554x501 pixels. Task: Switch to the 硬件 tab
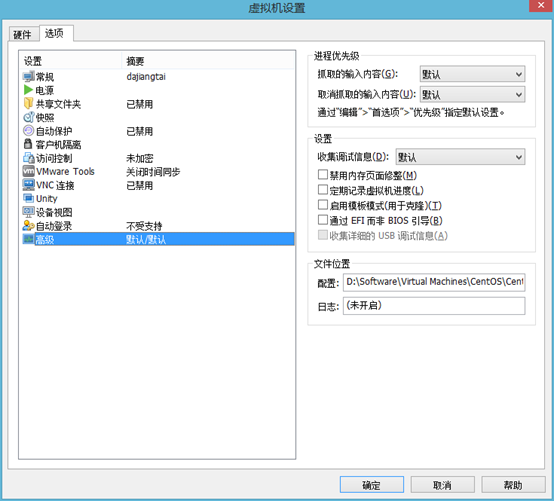(x=23, y=34)
